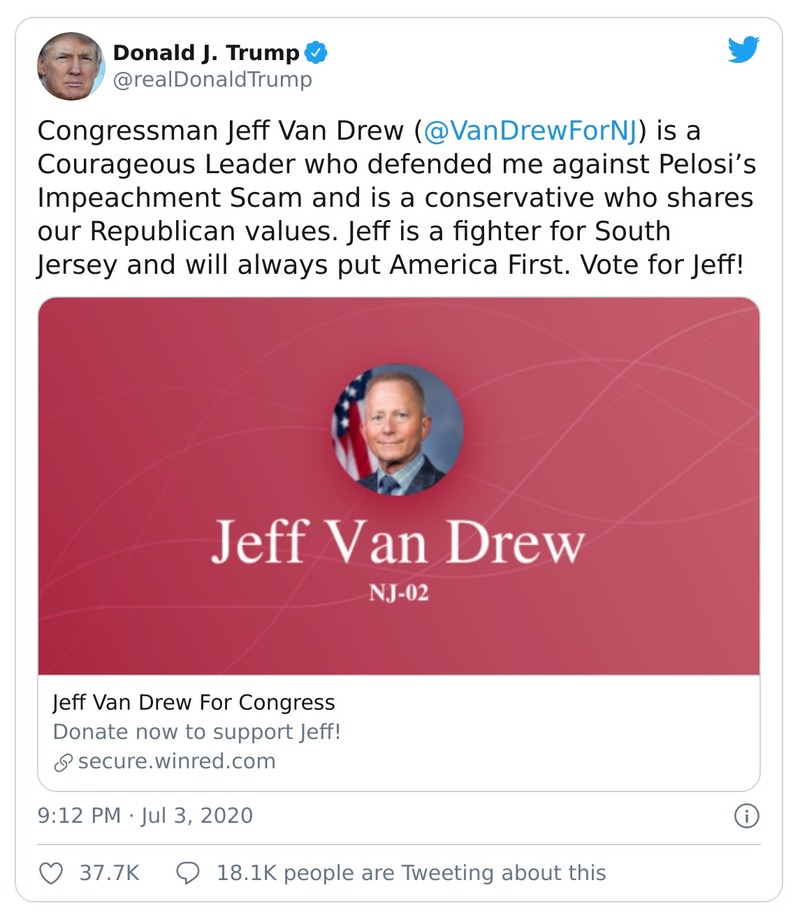Image resolution: width=800 pixels, height=922 pixels.
Task: Click the reply speech bubble icon
Action: [x=188, y=873]
